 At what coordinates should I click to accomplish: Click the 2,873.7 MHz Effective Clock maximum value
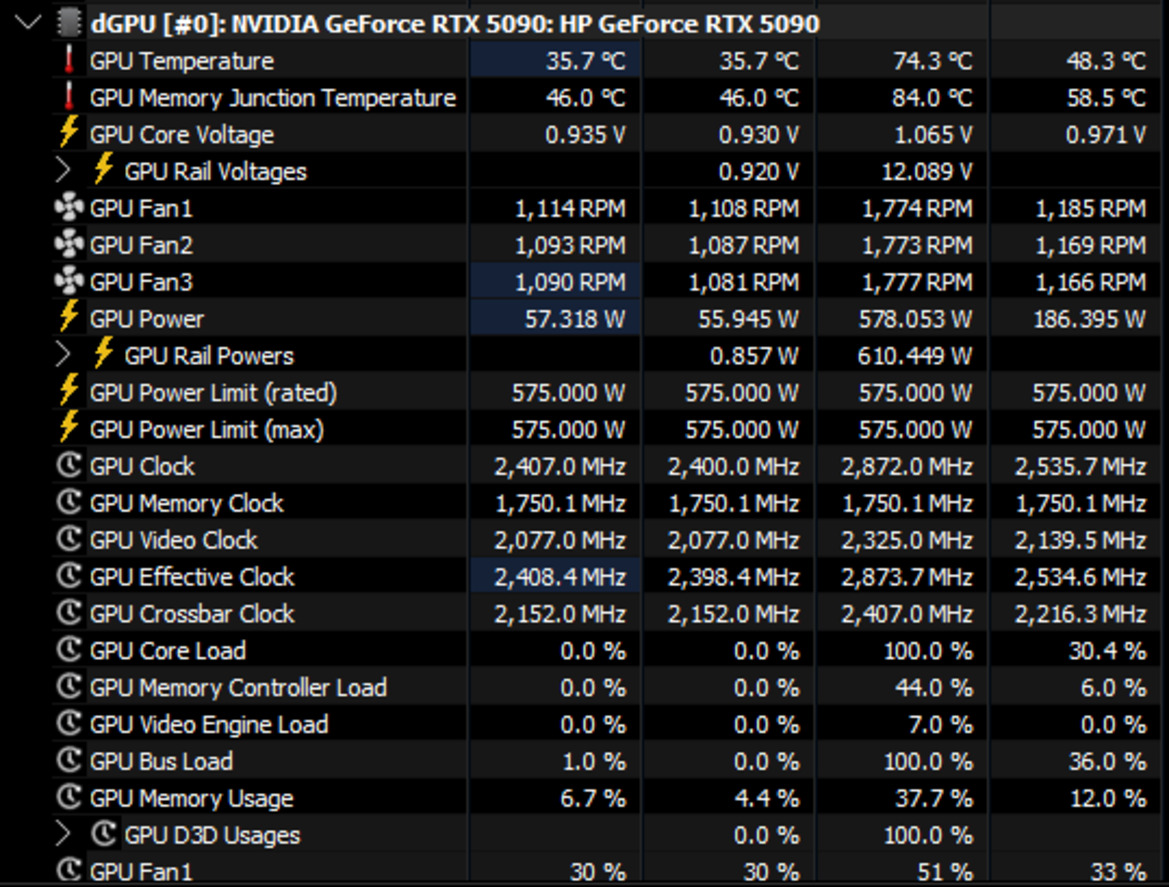tap(907, 577)
